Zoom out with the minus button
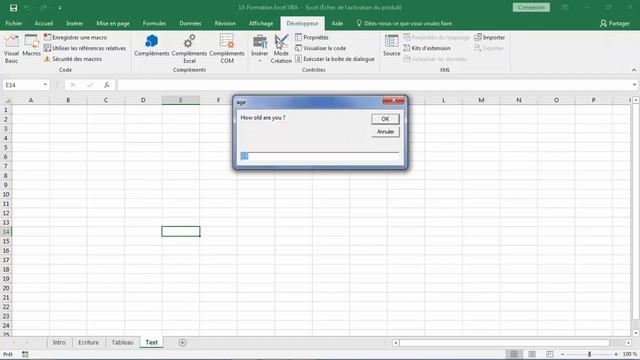 click(x=562, y=354)
